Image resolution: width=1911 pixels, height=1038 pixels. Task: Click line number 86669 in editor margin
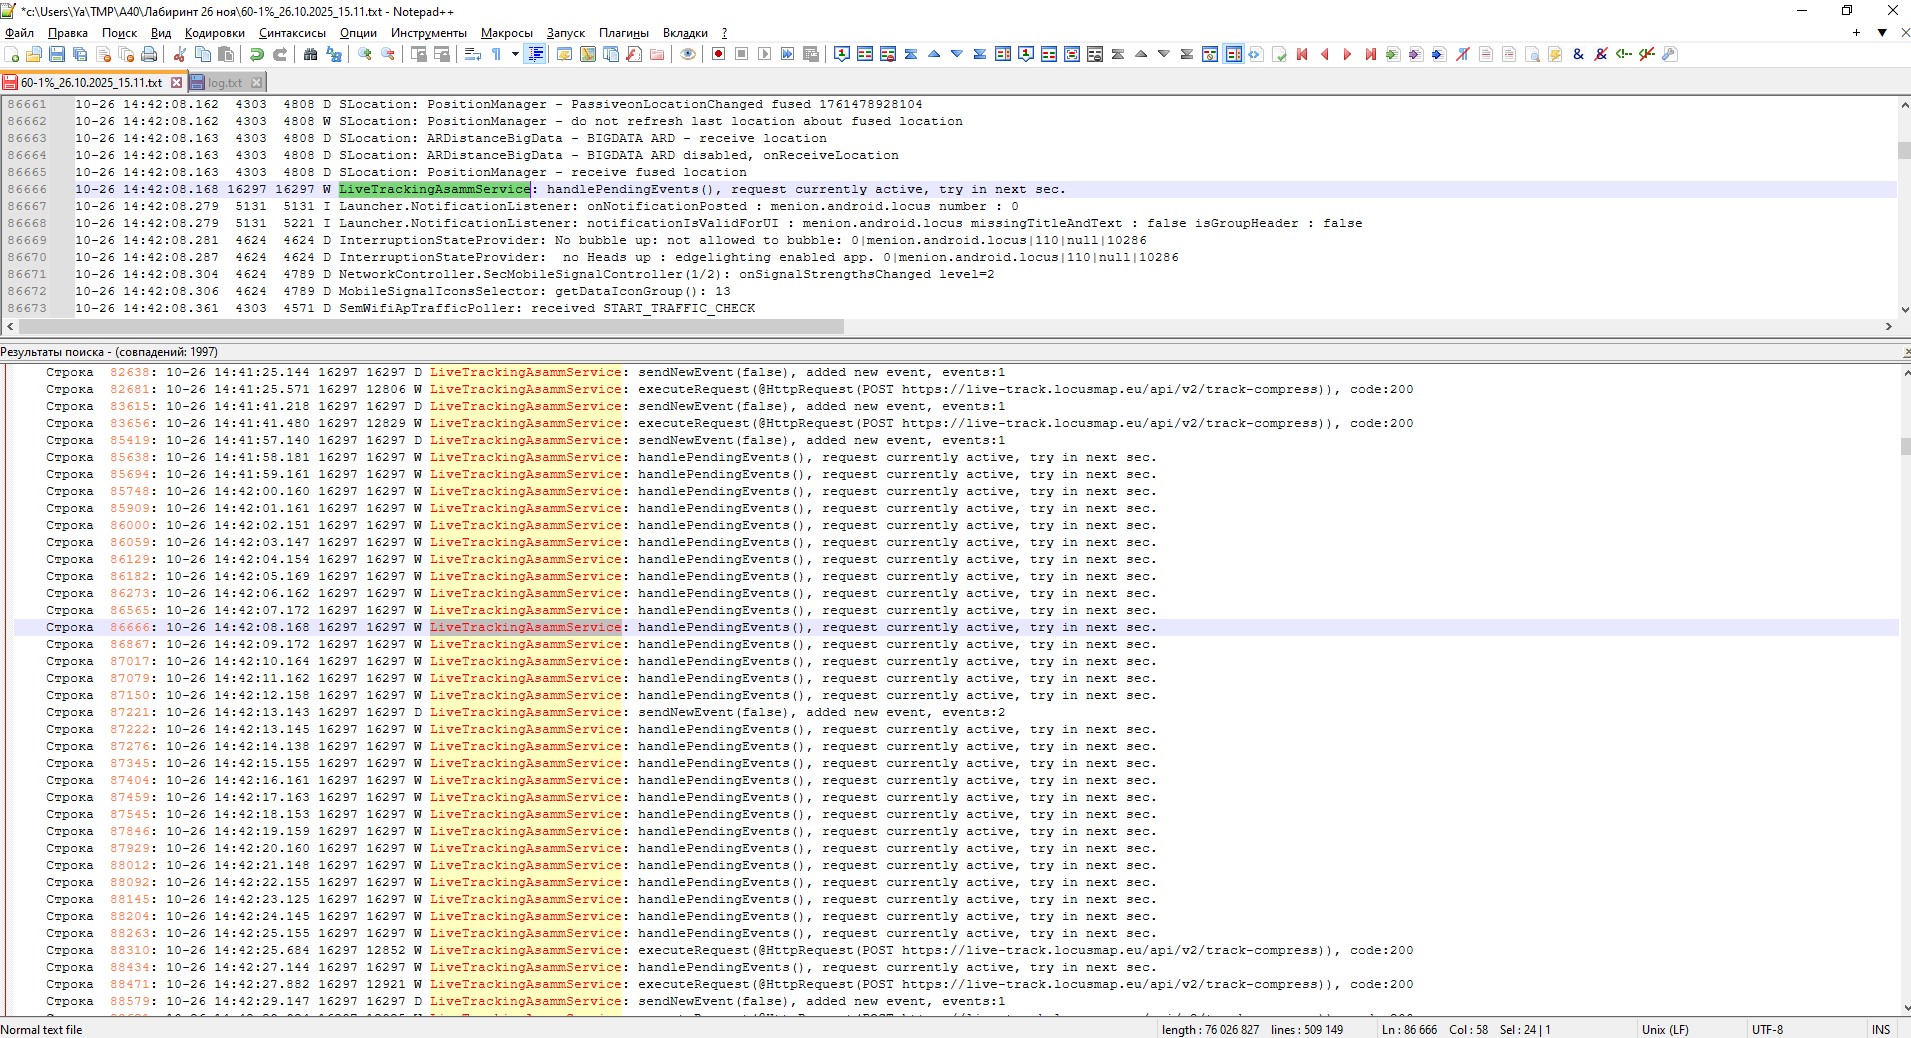pos(27,240)
